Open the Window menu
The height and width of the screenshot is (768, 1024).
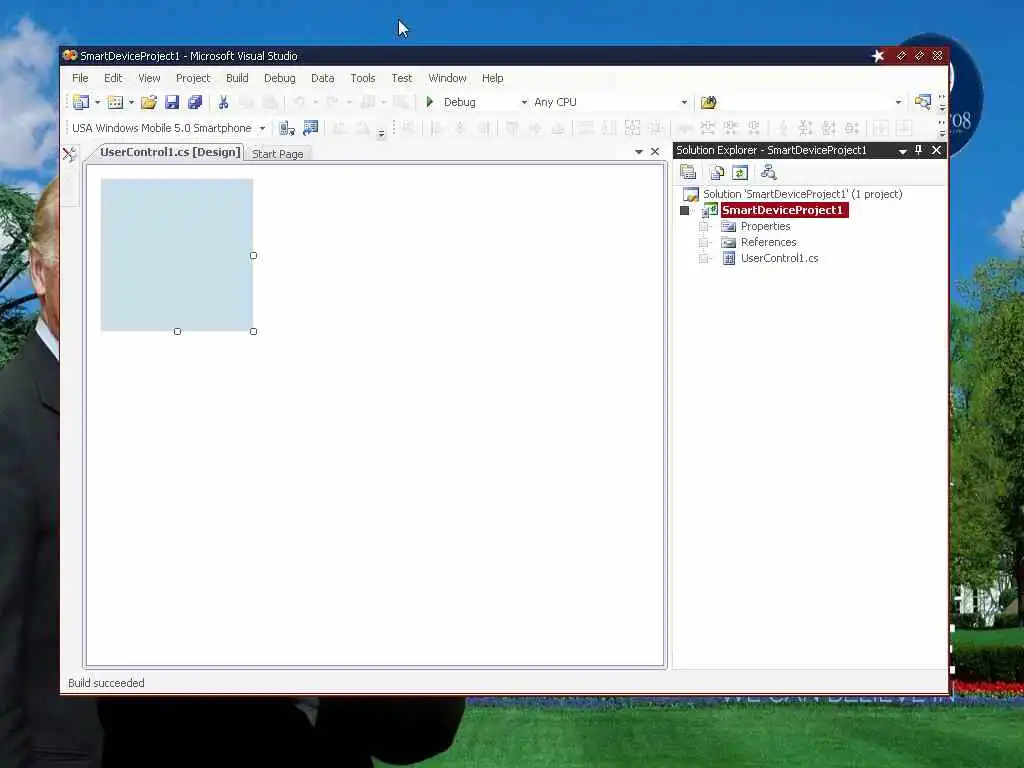(447, 78)
